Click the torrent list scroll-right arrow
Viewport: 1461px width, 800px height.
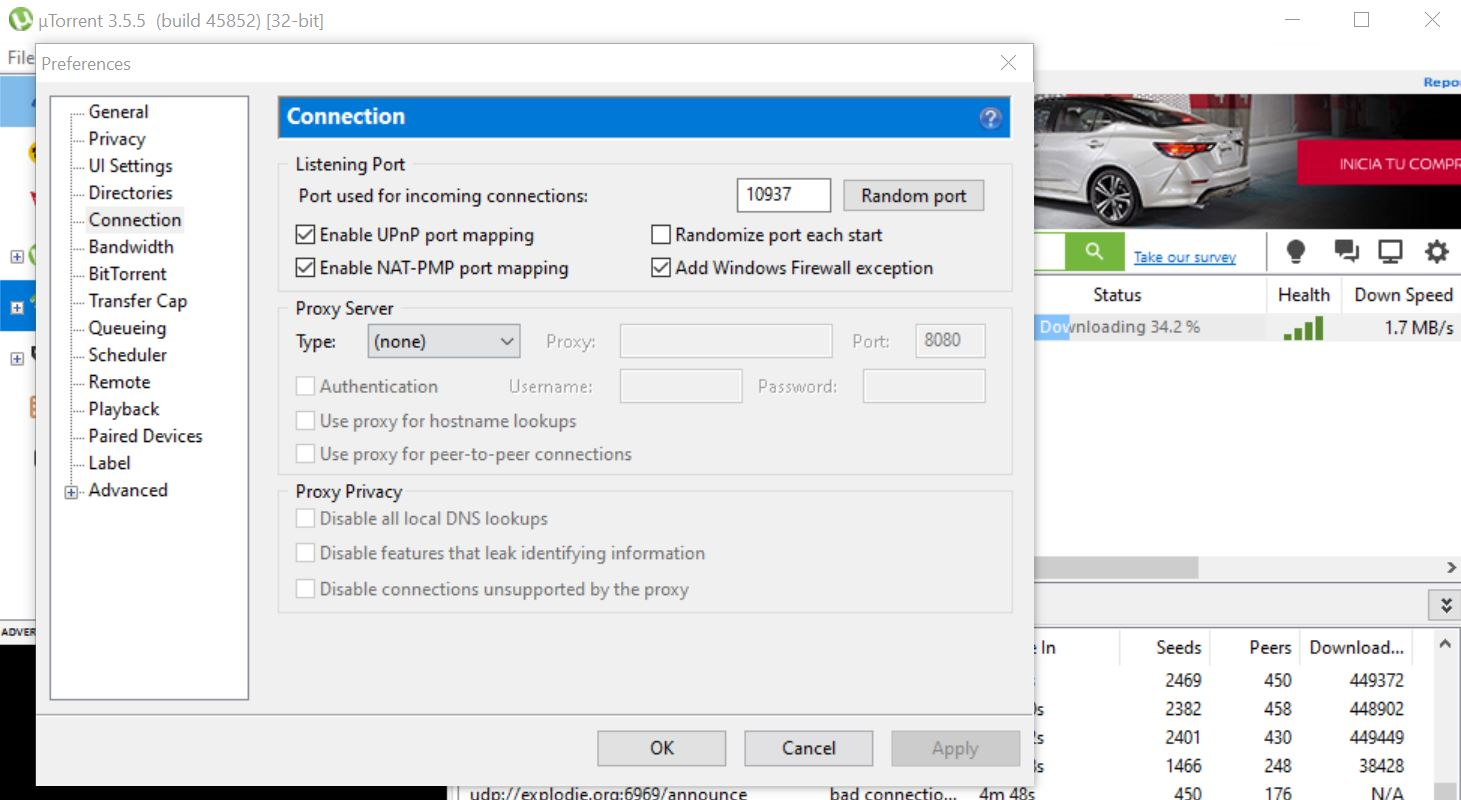1451,567
